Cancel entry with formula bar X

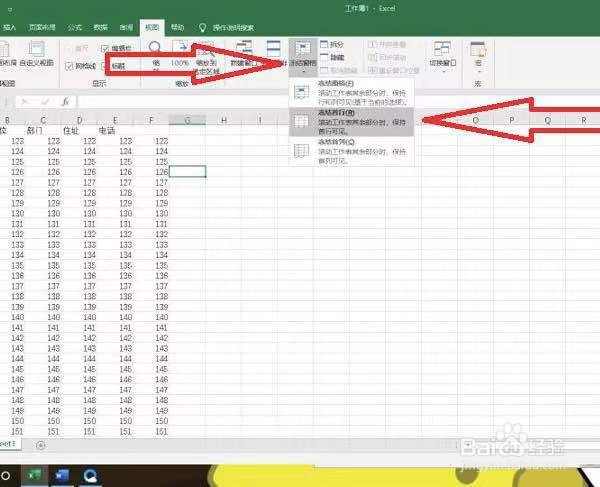(x=24, y=101)
